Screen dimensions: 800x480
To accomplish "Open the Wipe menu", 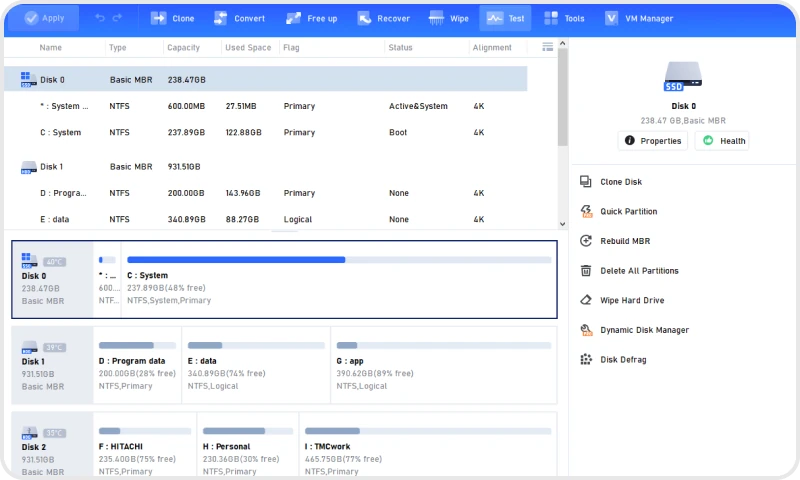I will point(448,18).
